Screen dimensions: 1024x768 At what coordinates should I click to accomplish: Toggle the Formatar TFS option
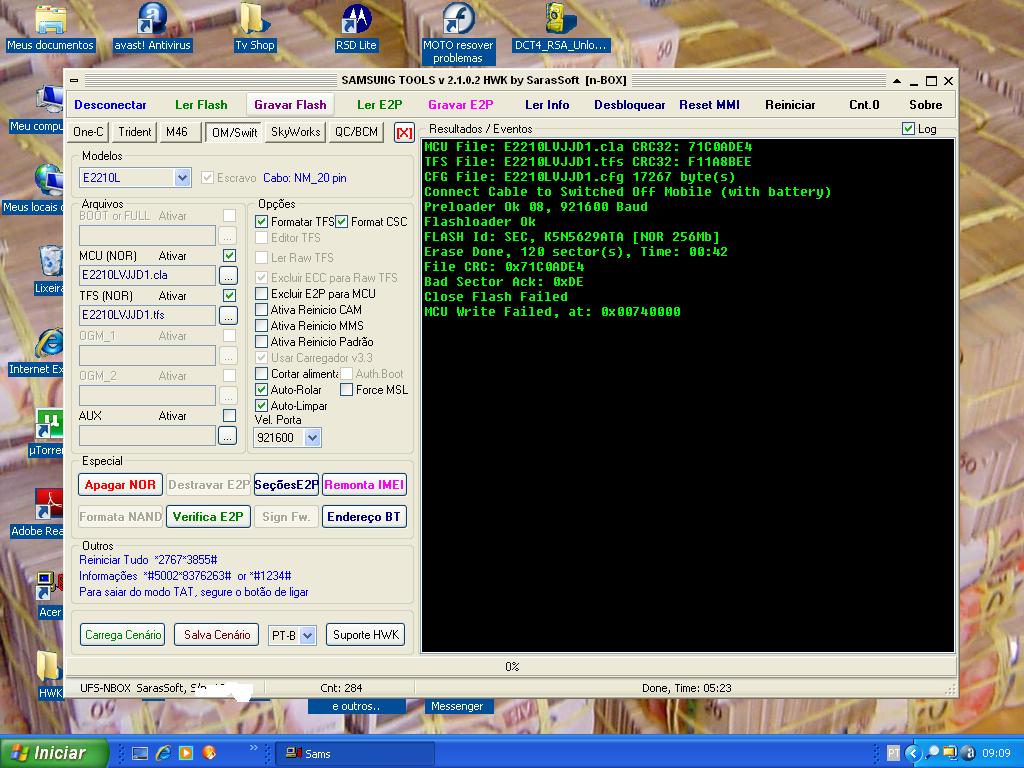pyautogui.click(x=261, y=222)
